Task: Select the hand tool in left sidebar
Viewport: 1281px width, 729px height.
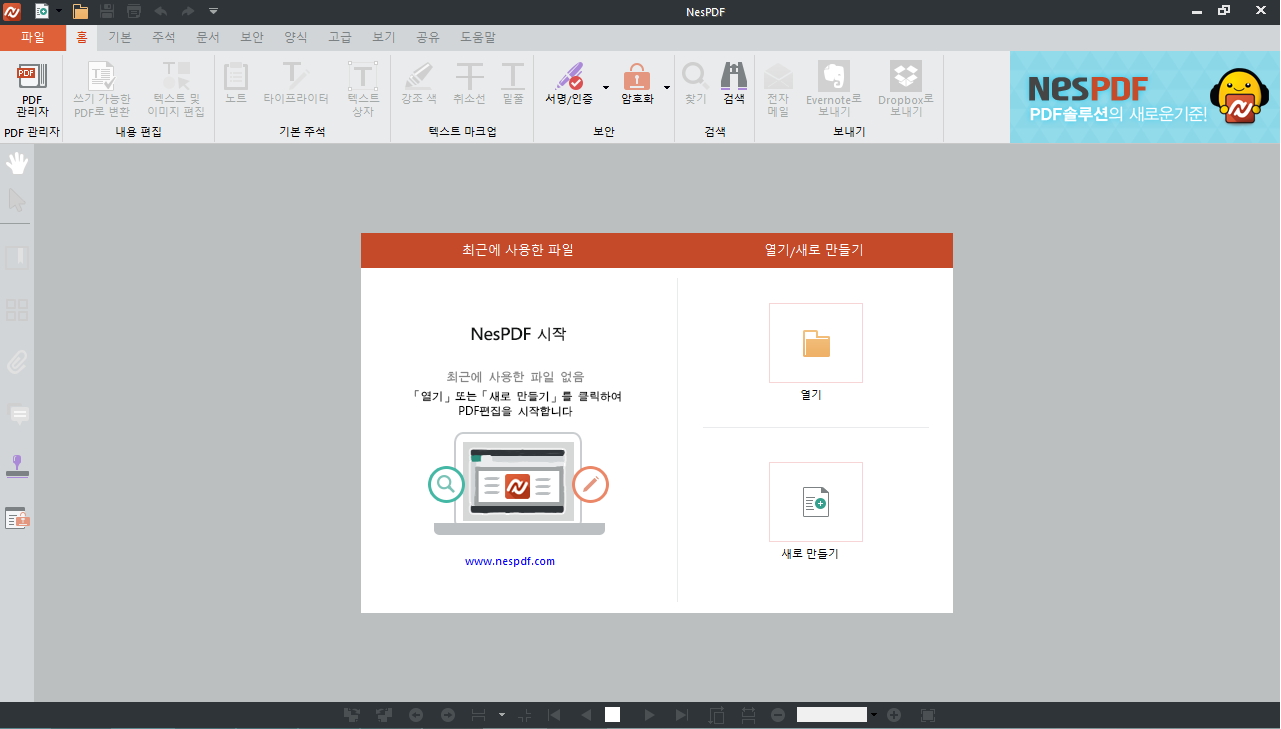Action: [17, 163]
